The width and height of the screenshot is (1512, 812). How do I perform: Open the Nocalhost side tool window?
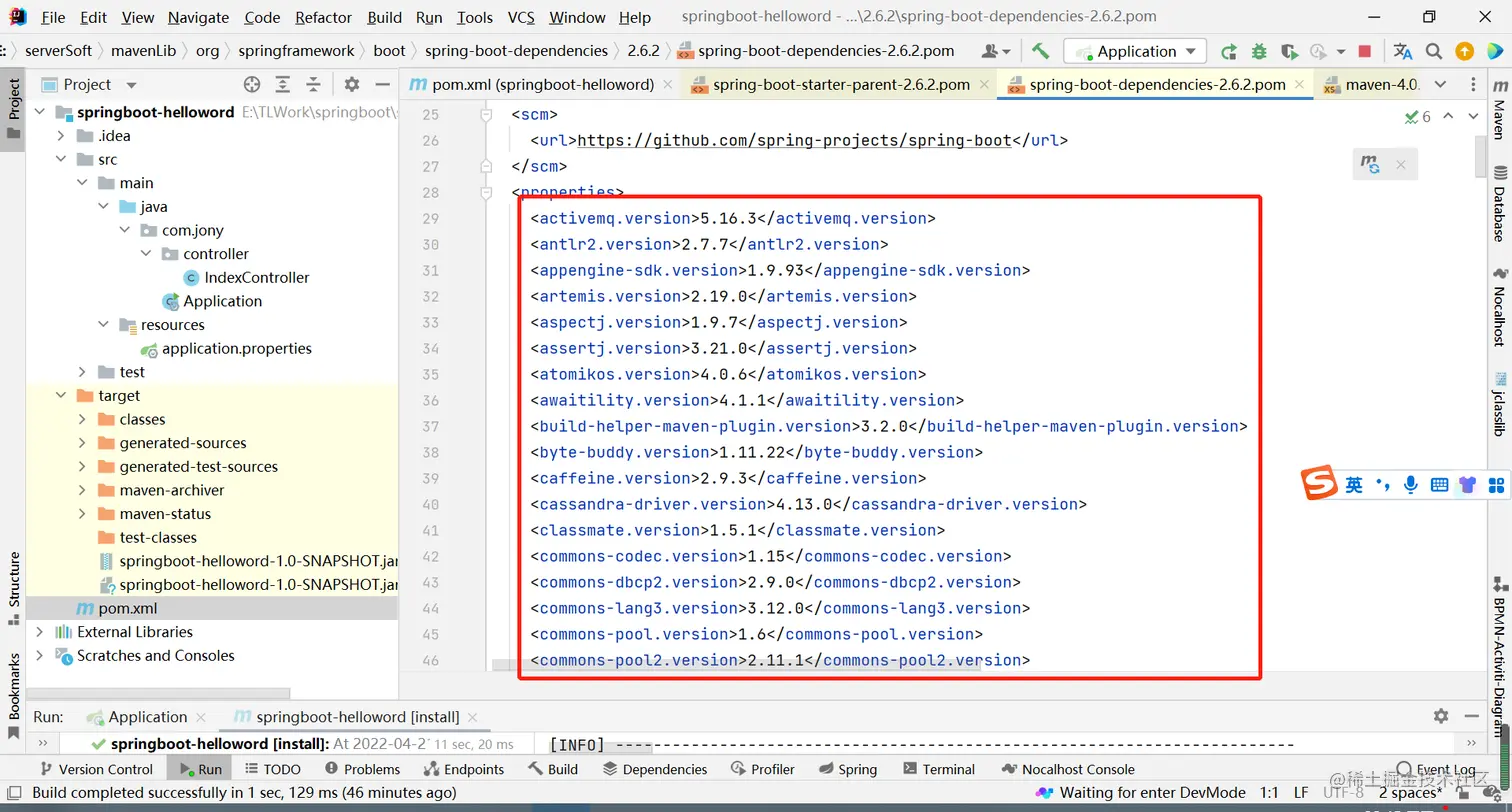1499,306
